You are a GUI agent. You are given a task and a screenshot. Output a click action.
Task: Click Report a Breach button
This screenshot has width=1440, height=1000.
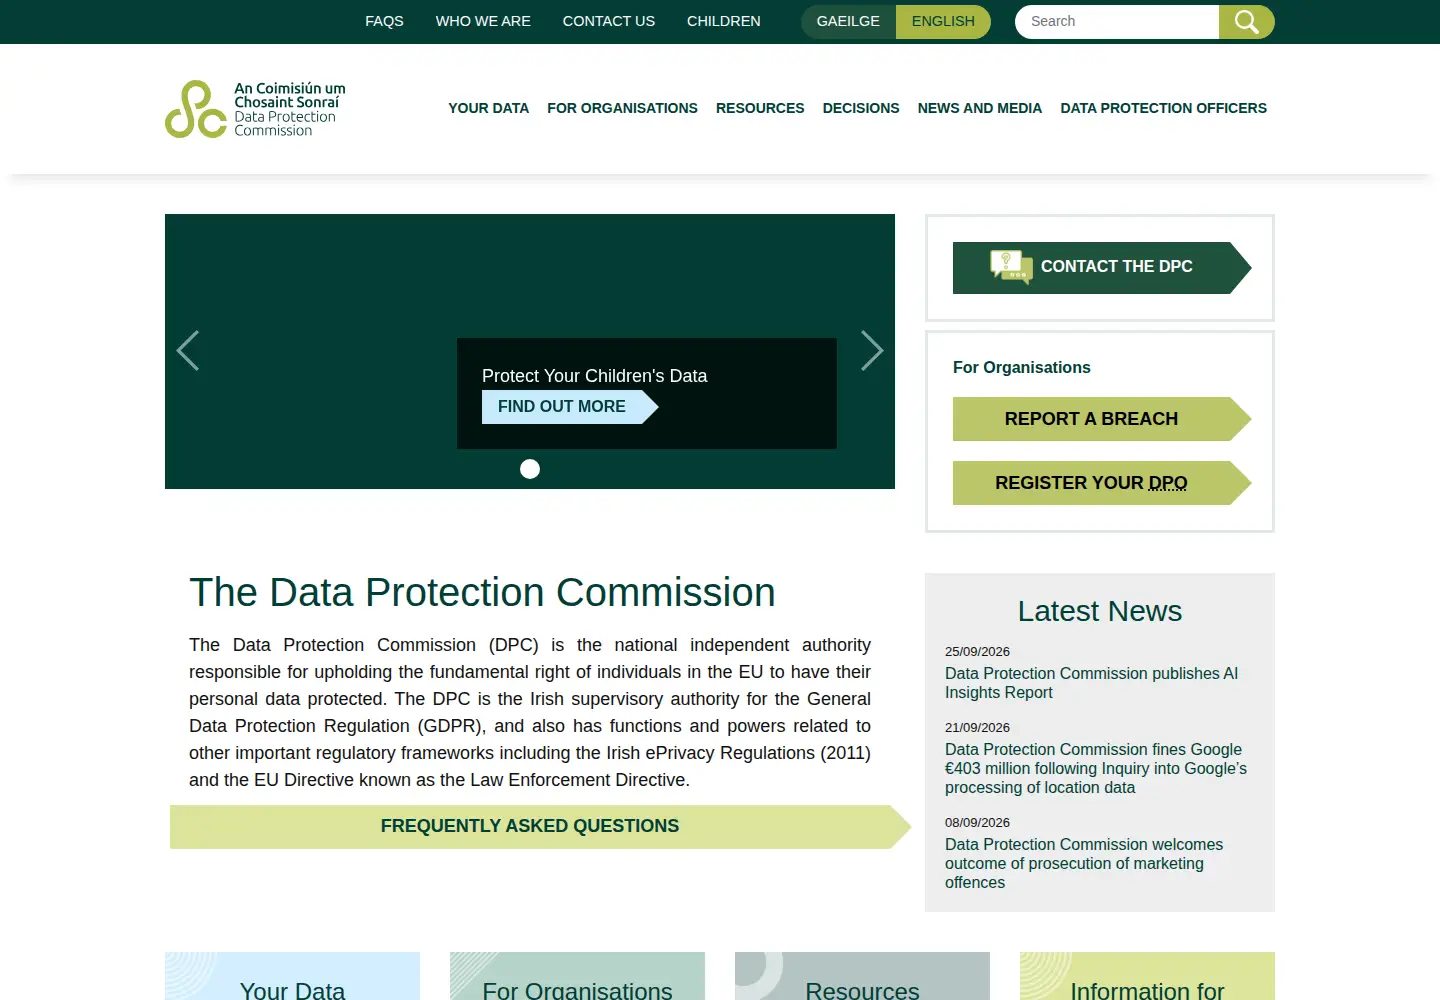pos(1102,419)
